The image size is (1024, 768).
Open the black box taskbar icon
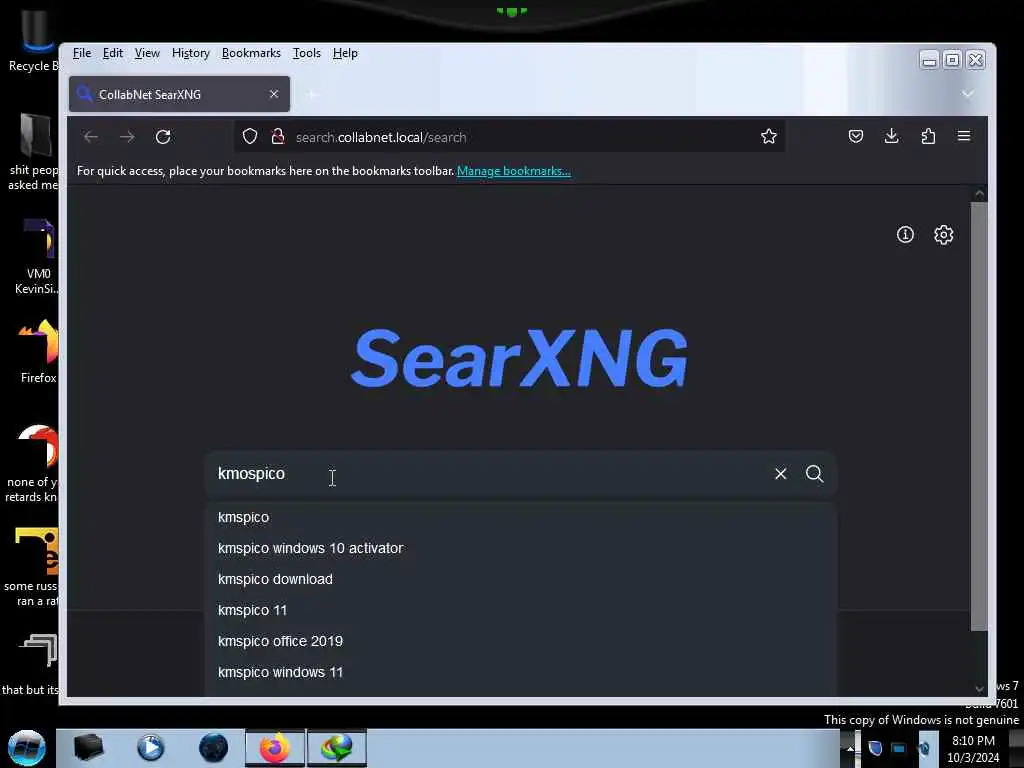[88, 748]
